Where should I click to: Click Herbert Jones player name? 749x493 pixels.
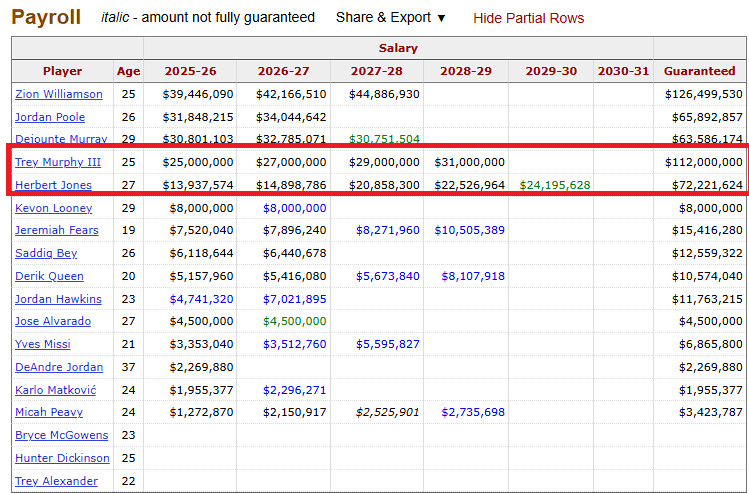(x=53, y=185)
